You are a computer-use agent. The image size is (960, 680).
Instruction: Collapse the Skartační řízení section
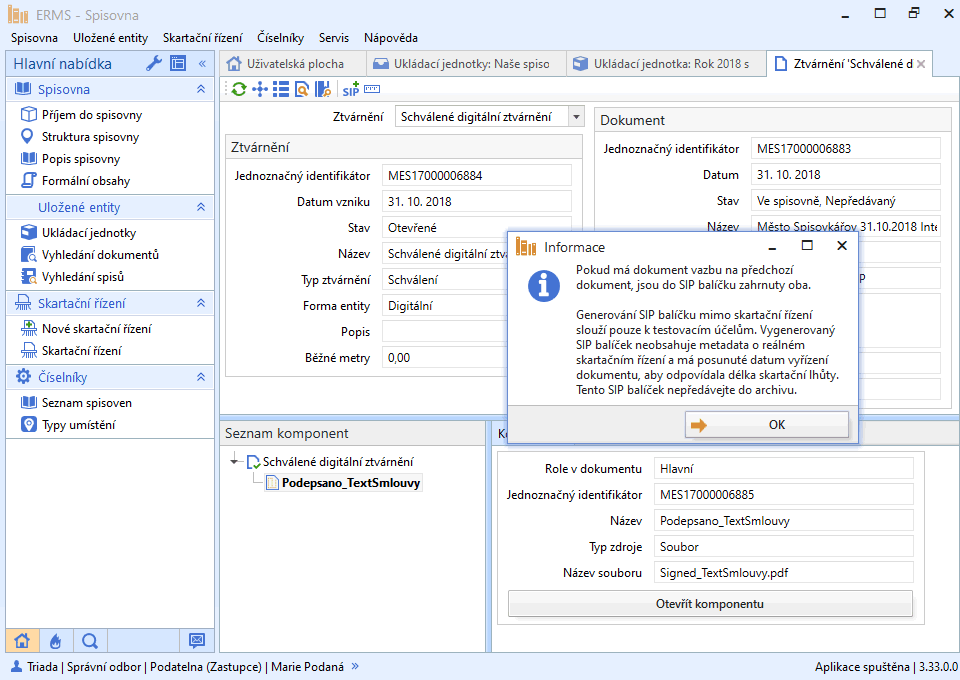(201, 304)
